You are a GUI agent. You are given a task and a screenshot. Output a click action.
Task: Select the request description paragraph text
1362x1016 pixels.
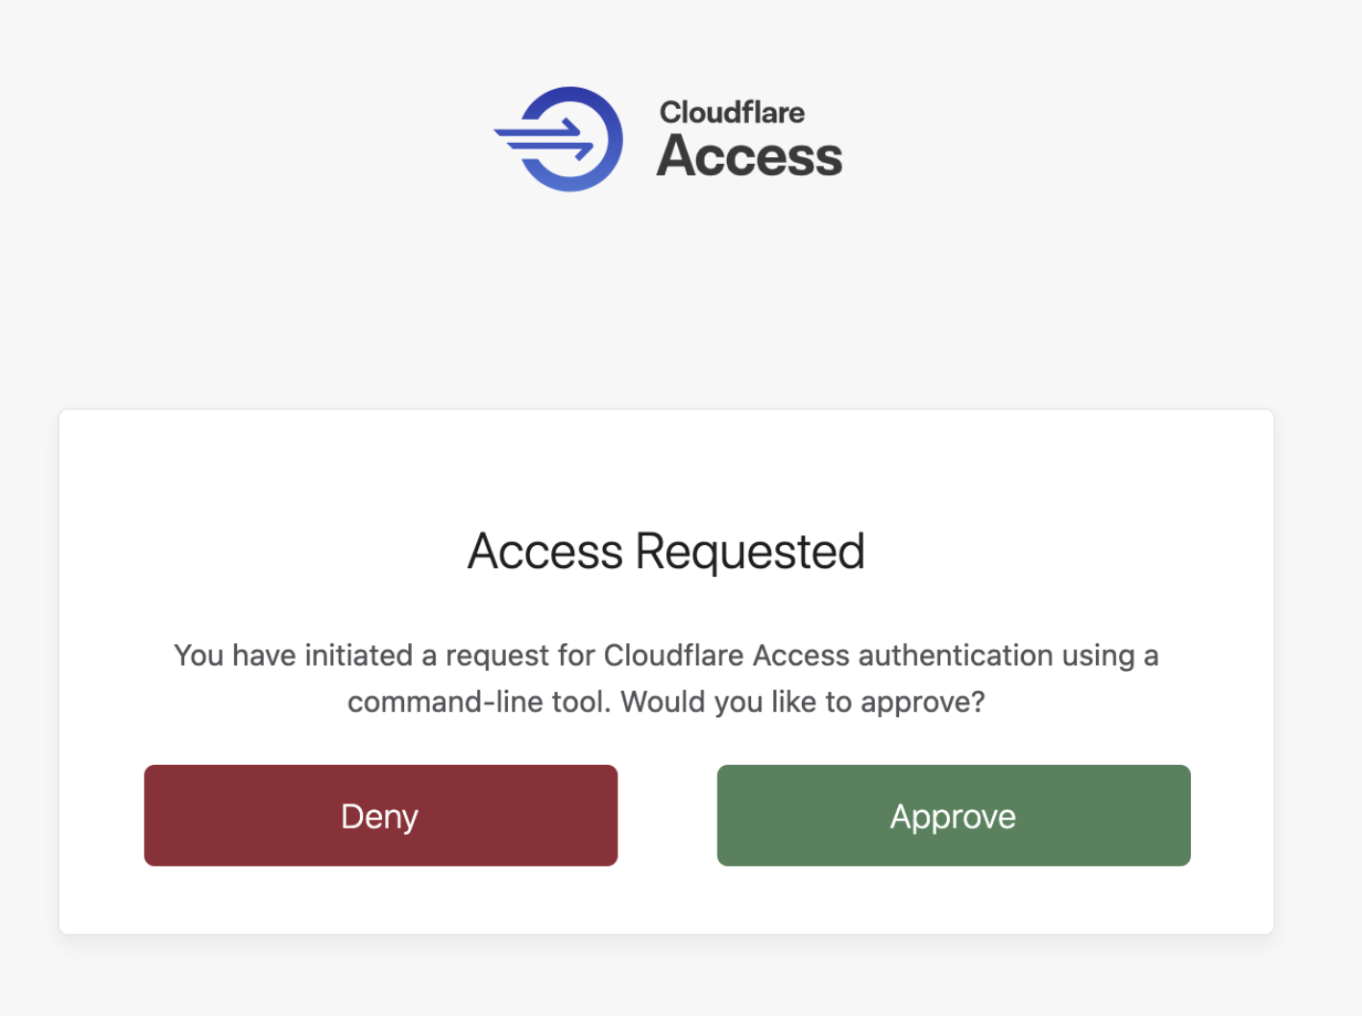point(666,678)
